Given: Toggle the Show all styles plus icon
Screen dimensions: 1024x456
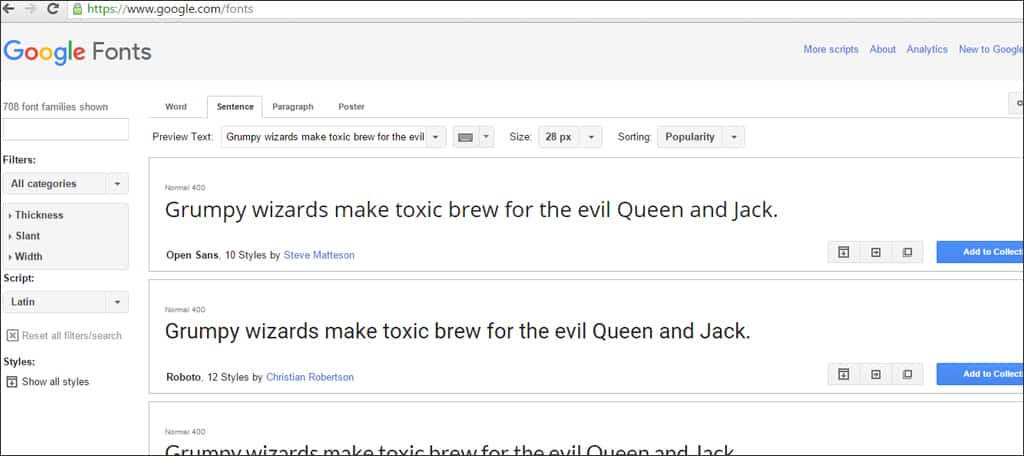Looking at the screenshot, I should [12, 382].
